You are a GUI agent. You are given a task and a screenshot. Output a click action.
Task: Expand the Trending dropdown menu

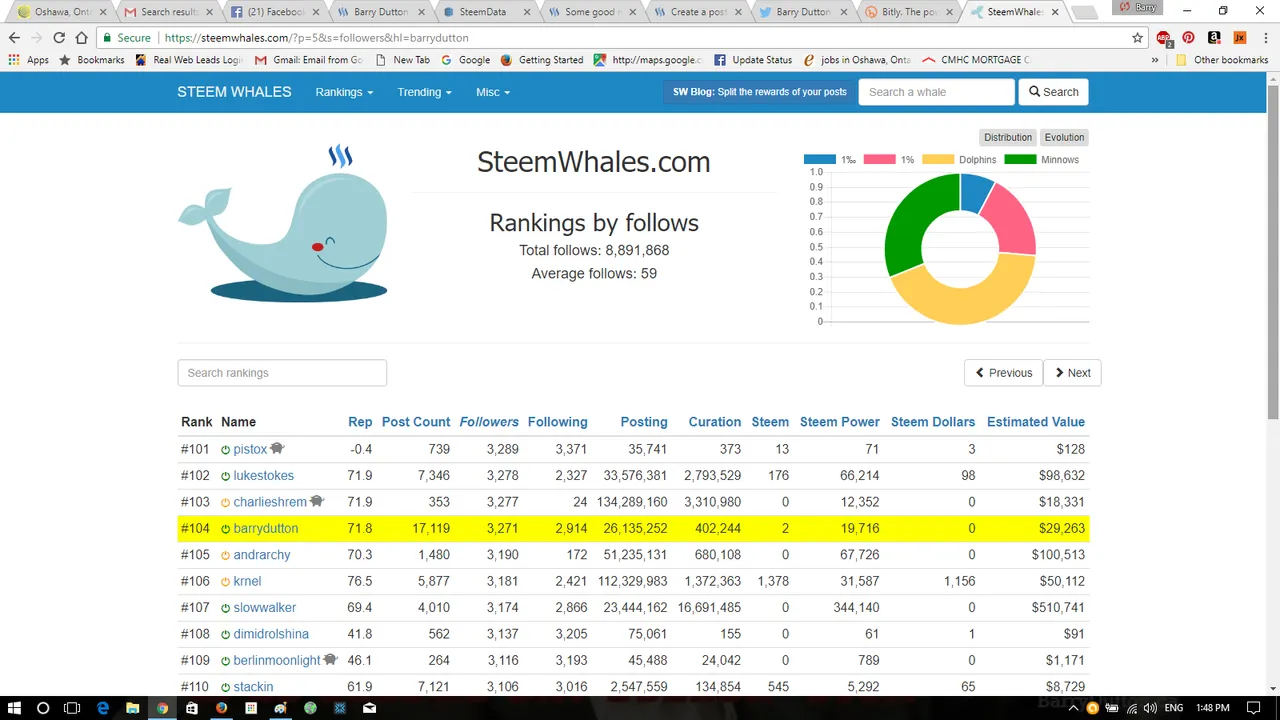[x=424, y=92]
